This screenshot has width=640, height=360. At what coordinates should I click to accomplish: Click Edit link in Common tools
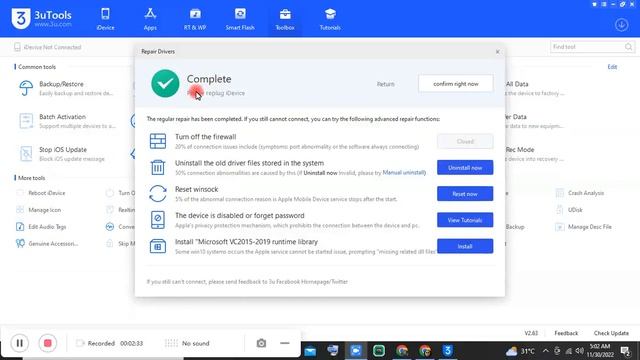[x=612, y=67]
